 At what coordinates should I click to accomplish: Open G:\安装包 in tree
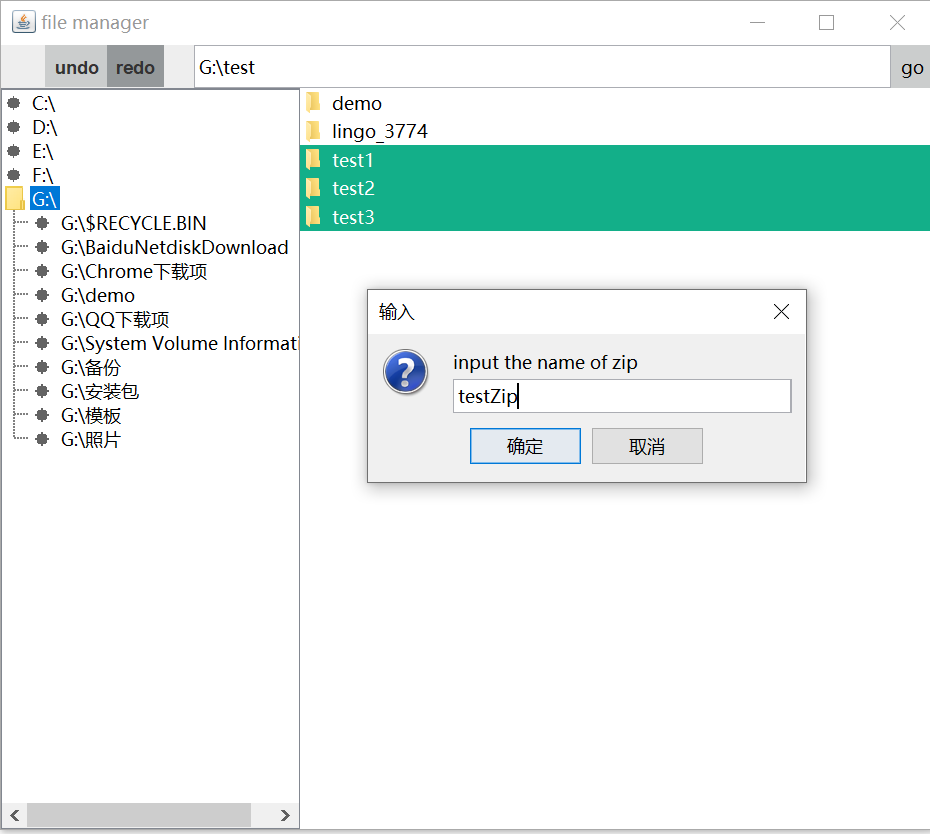pos(100,391)
